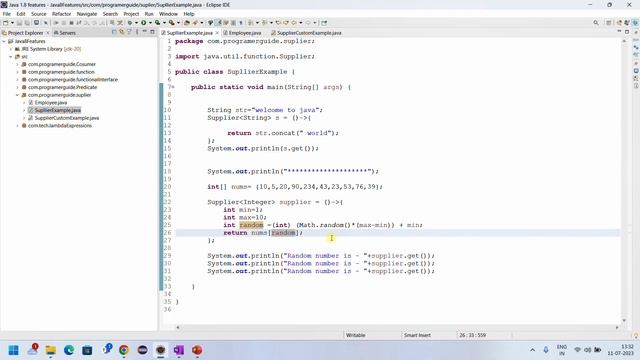The width and height of the screenshot is (640, 360).
Task: Click the Run External Tools icon
Action: 171,23
